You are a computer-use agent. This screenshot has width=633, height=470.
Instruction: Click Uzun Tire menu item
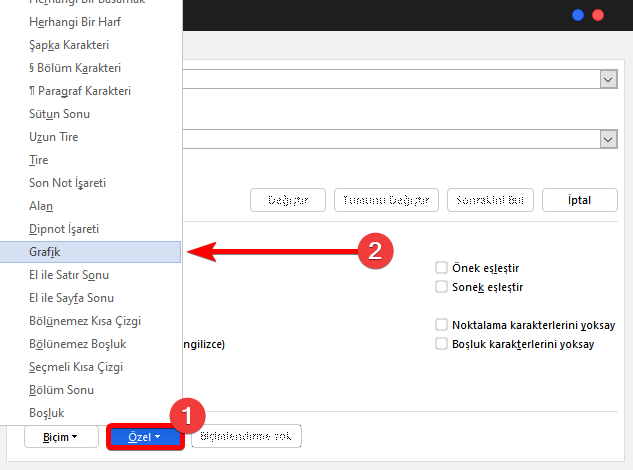(54, 137)
